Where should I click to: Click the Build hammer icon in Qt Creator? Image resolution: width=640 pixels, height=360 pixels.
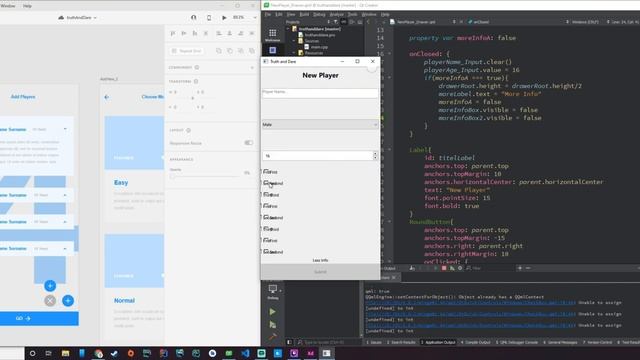click(x=272, y=337)
